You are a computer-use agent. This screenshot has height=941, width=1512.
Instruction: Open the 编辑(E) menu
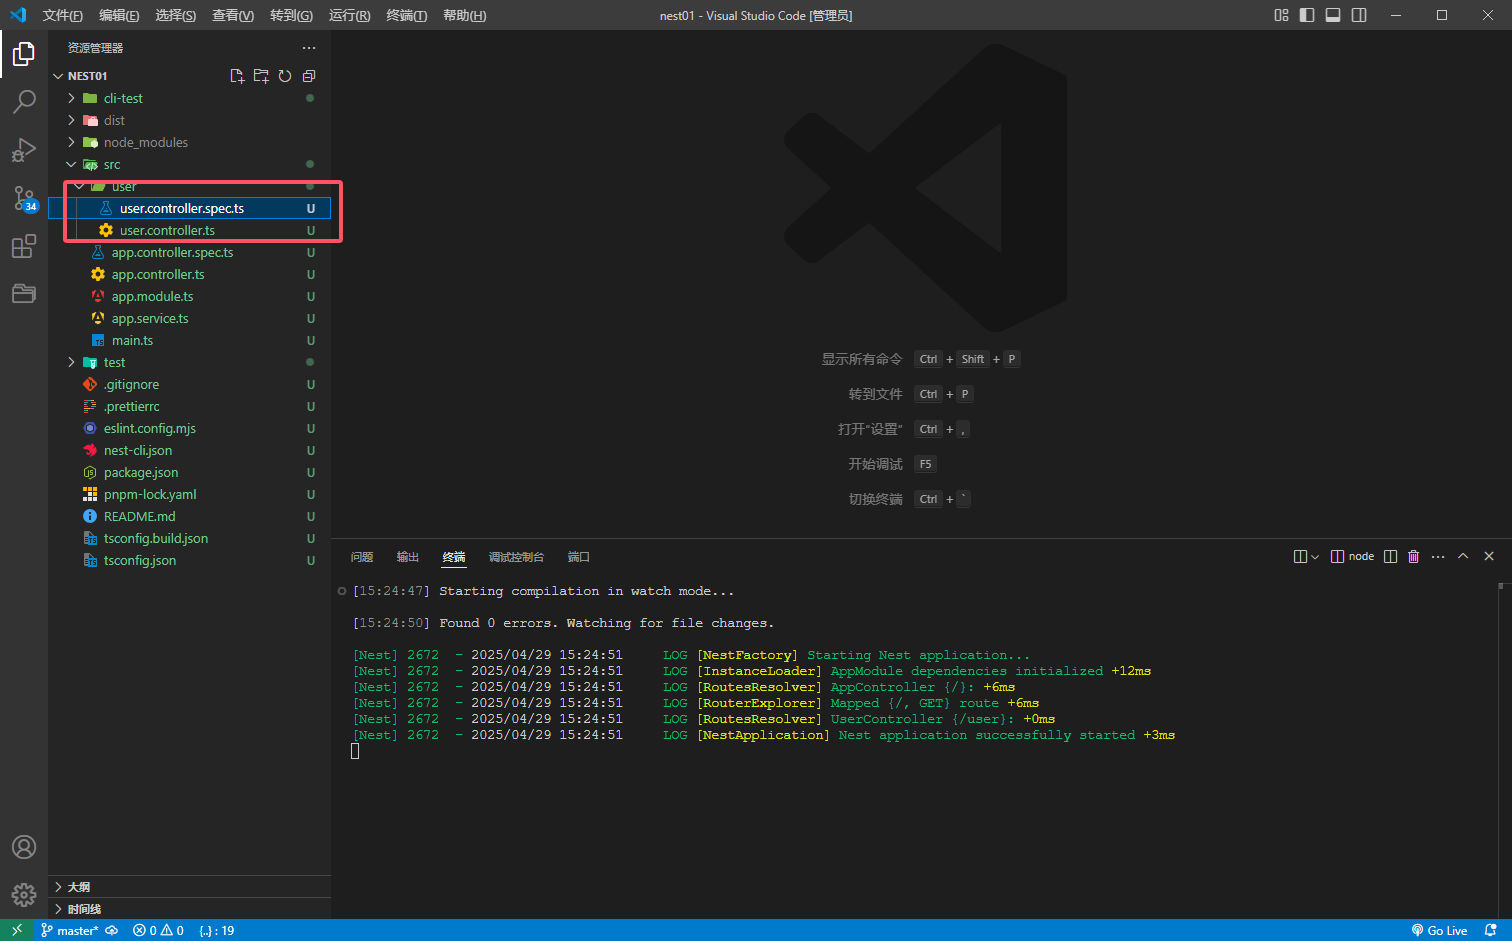point(119,15)
